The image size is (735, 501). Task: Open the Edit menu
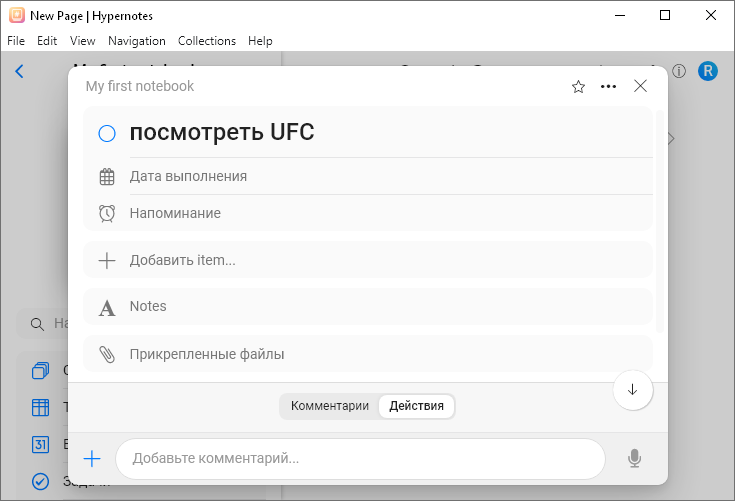pos(47,41)
